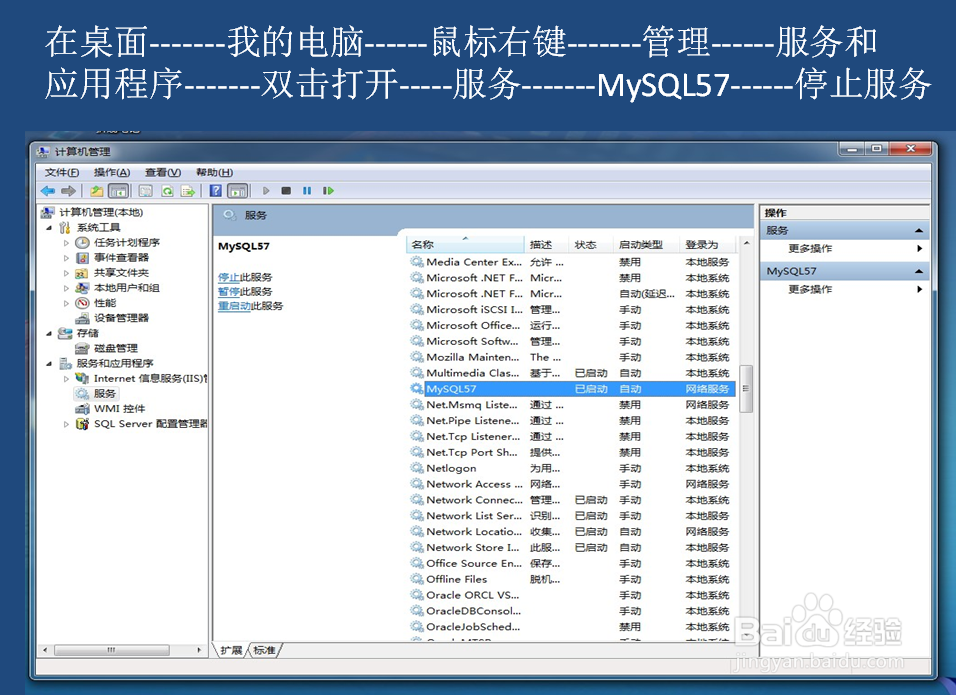The width and height of the screenshot is (956, 695).
Task: Click the 启动类型 column header
Action: (644, 244)
